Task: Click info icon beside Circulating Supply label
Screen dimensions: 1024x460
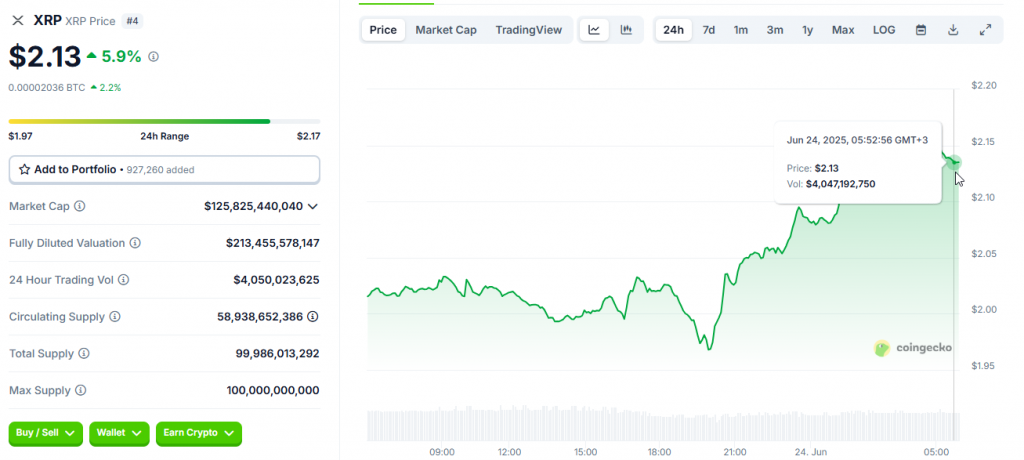Action: pyautogui.click(x=115, y=317)
